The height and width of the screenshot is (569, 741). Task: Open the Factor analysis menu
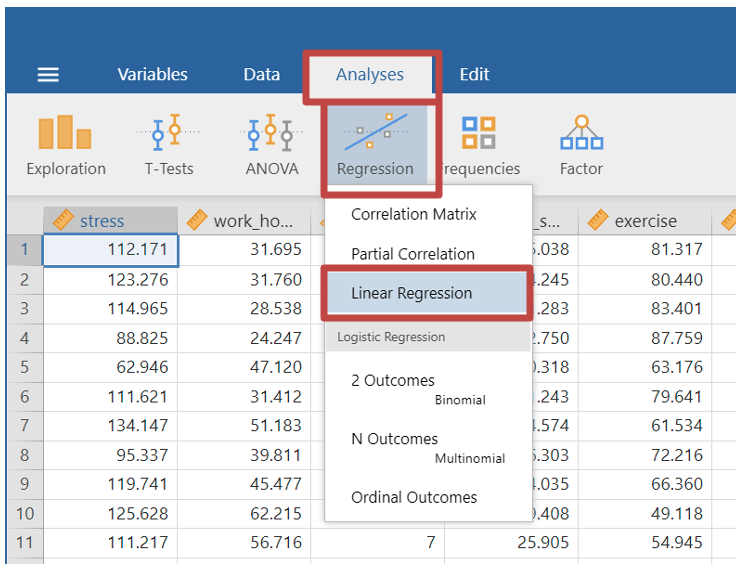581,145
